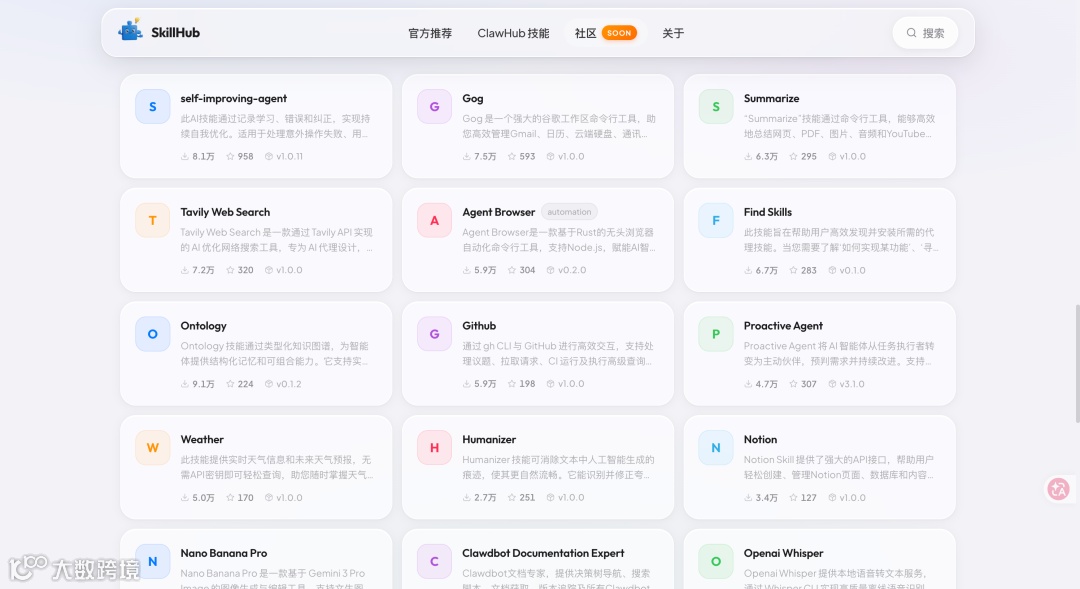1080x589 pixels.
Task: Click the green O avatar of Openai Whisper
Action: tap(716, 561)
